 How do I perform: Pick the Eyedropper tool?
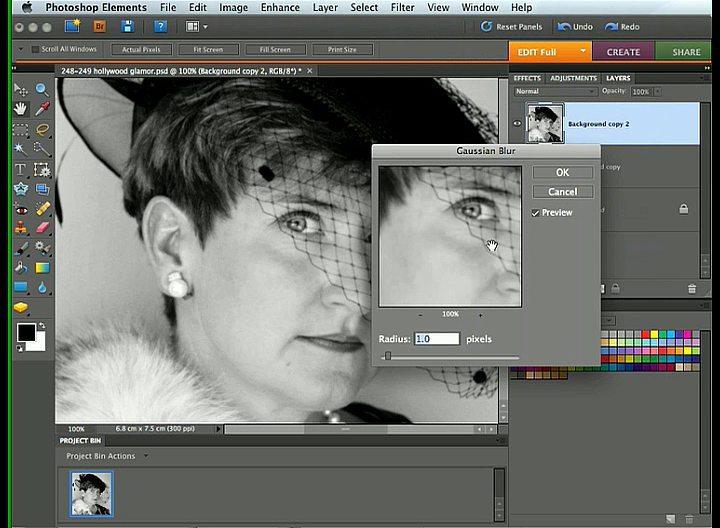[x=42, y=109]
